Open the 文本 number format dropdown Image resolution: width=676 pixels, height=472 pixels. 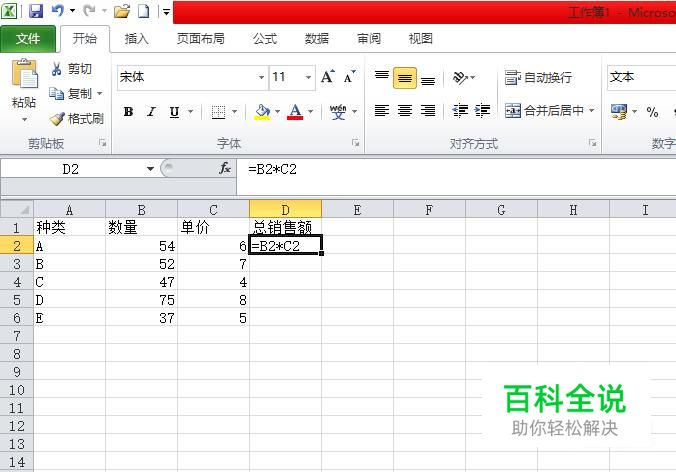tap(642, 78)
